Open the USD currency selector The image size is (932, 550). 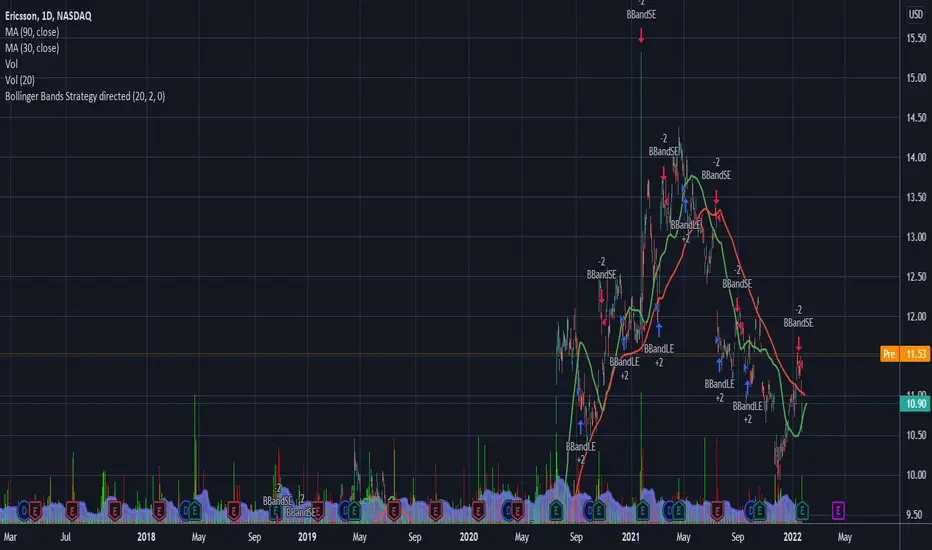[x=915, y=14]
